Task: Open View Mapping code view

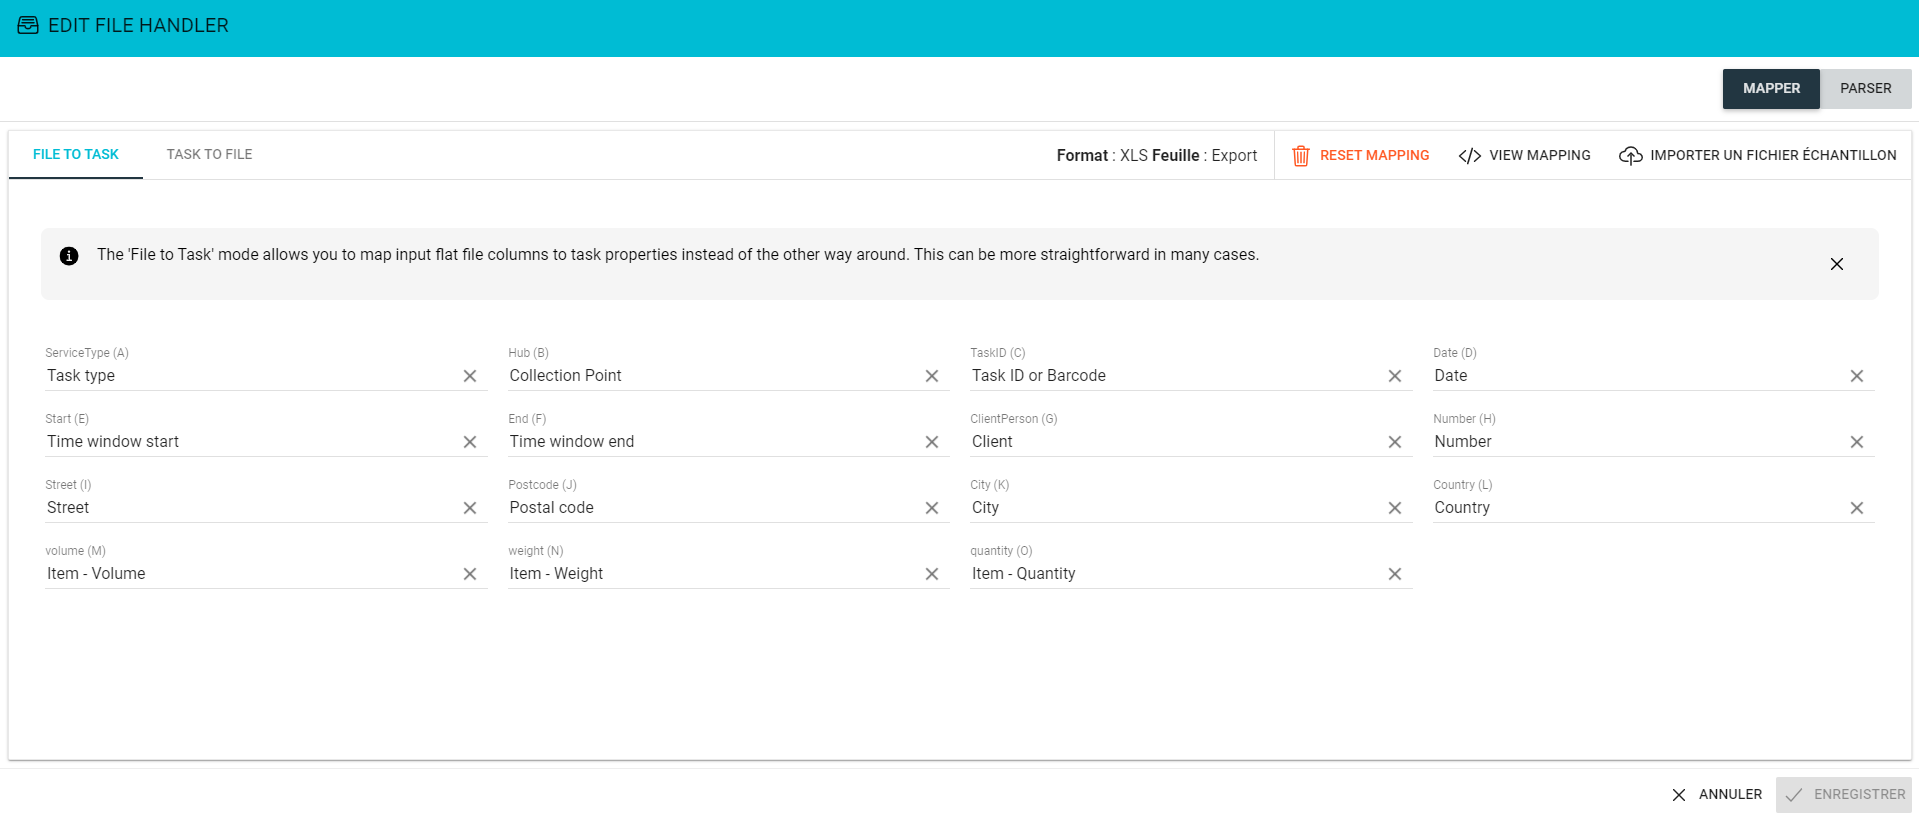Action: pos(1524,155)
